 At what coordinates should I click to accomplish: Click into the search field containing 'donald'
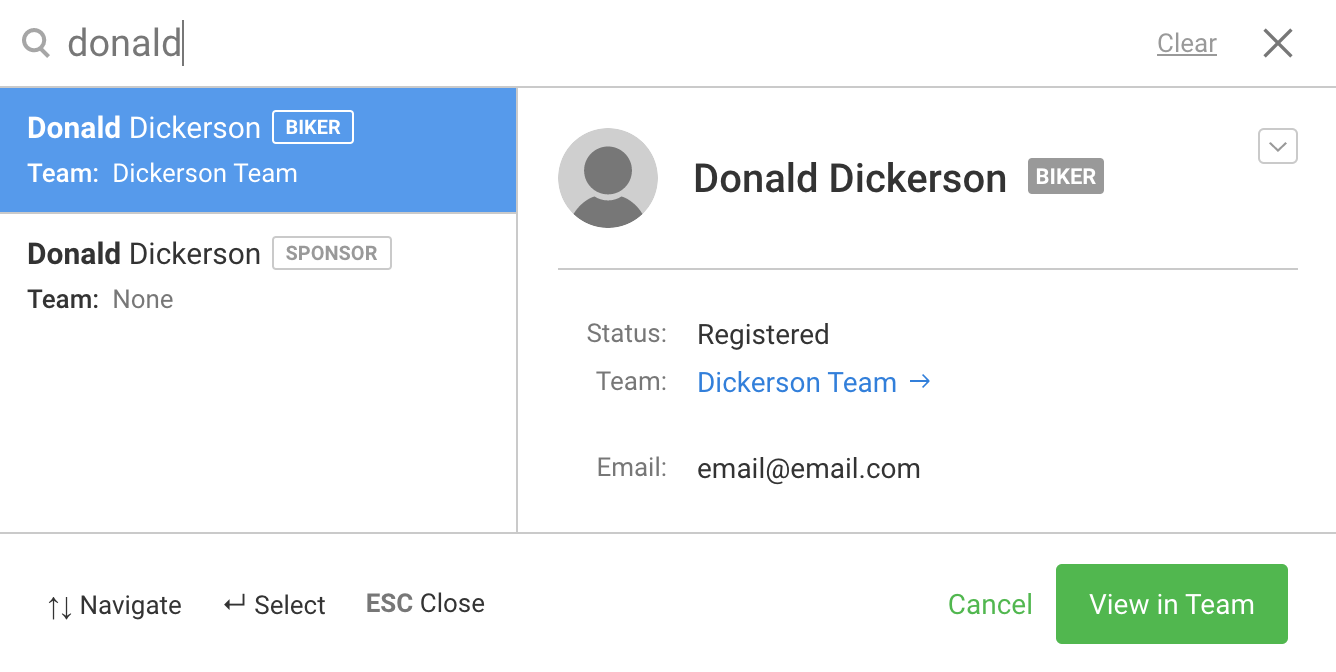coord(600,43)
